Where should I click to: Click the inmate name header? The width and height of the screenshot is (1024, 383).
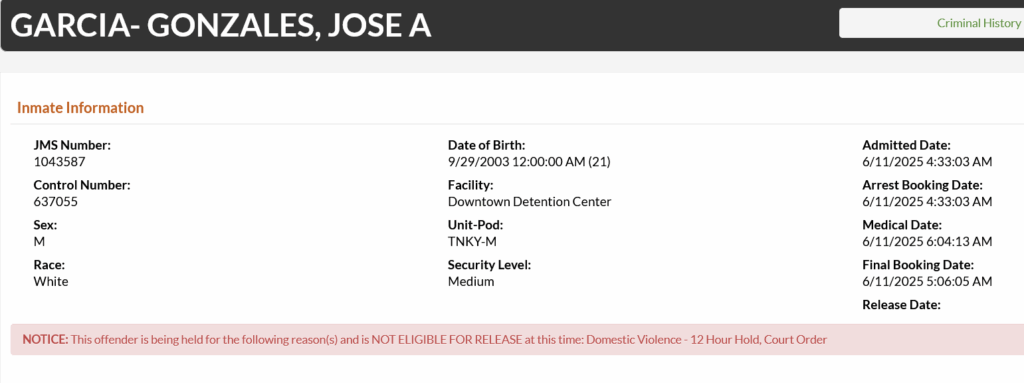coord(220,25)
